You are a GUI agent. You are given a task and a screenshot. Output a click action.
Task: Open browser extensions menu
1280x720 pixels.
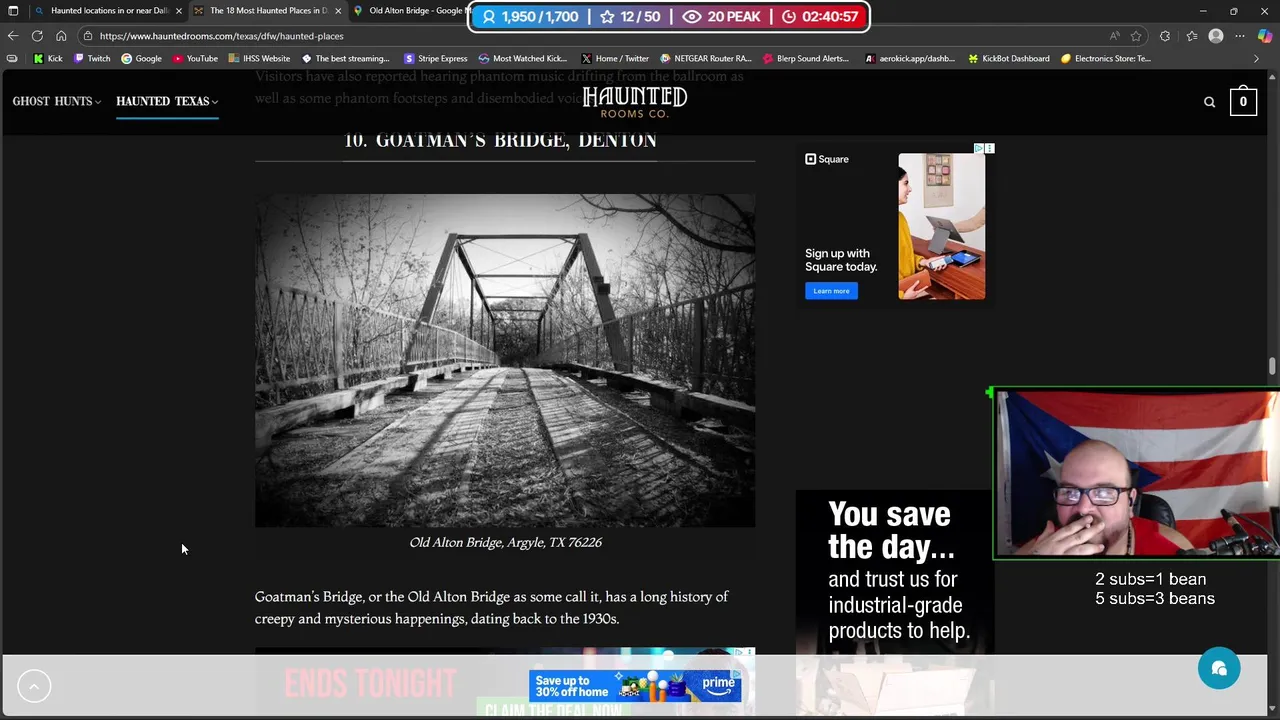click(x=1165, y=36)
